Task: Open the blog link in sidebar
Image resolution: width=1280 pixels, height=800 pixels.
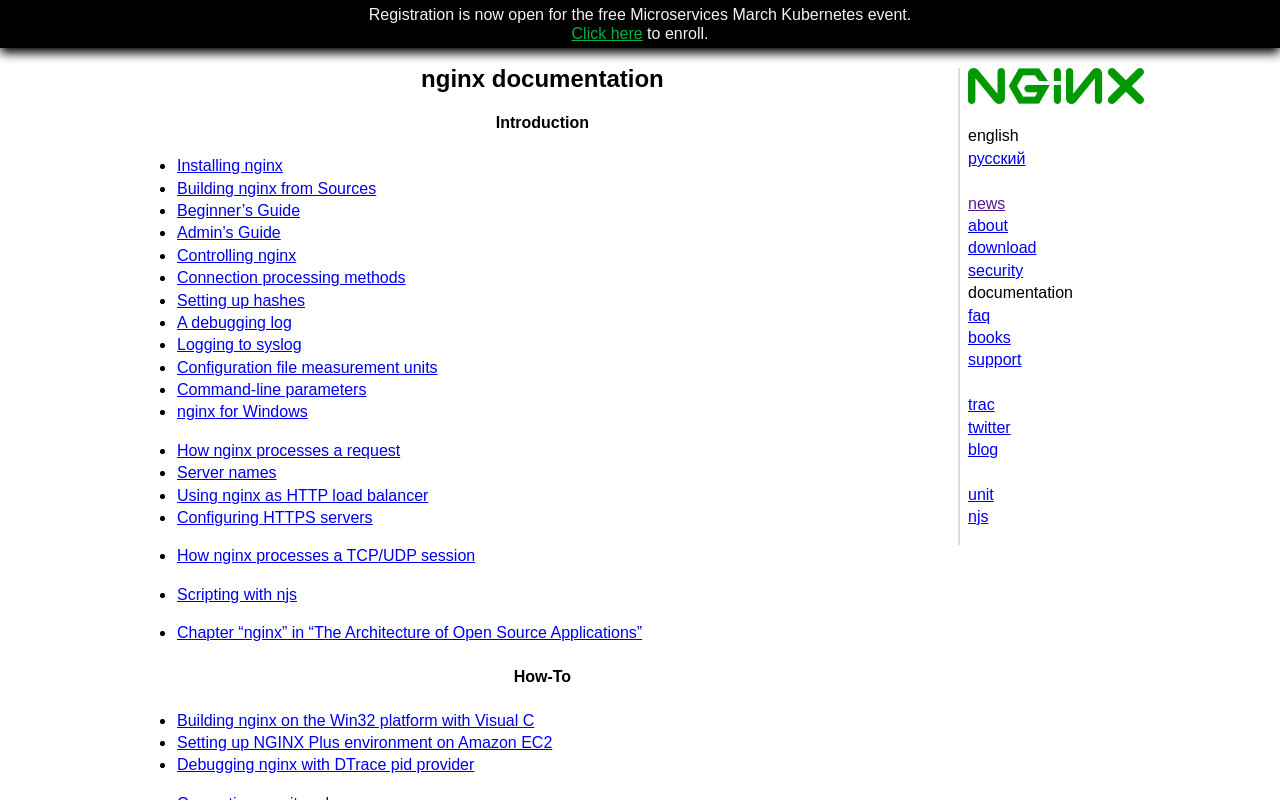Action: (983, 450)
